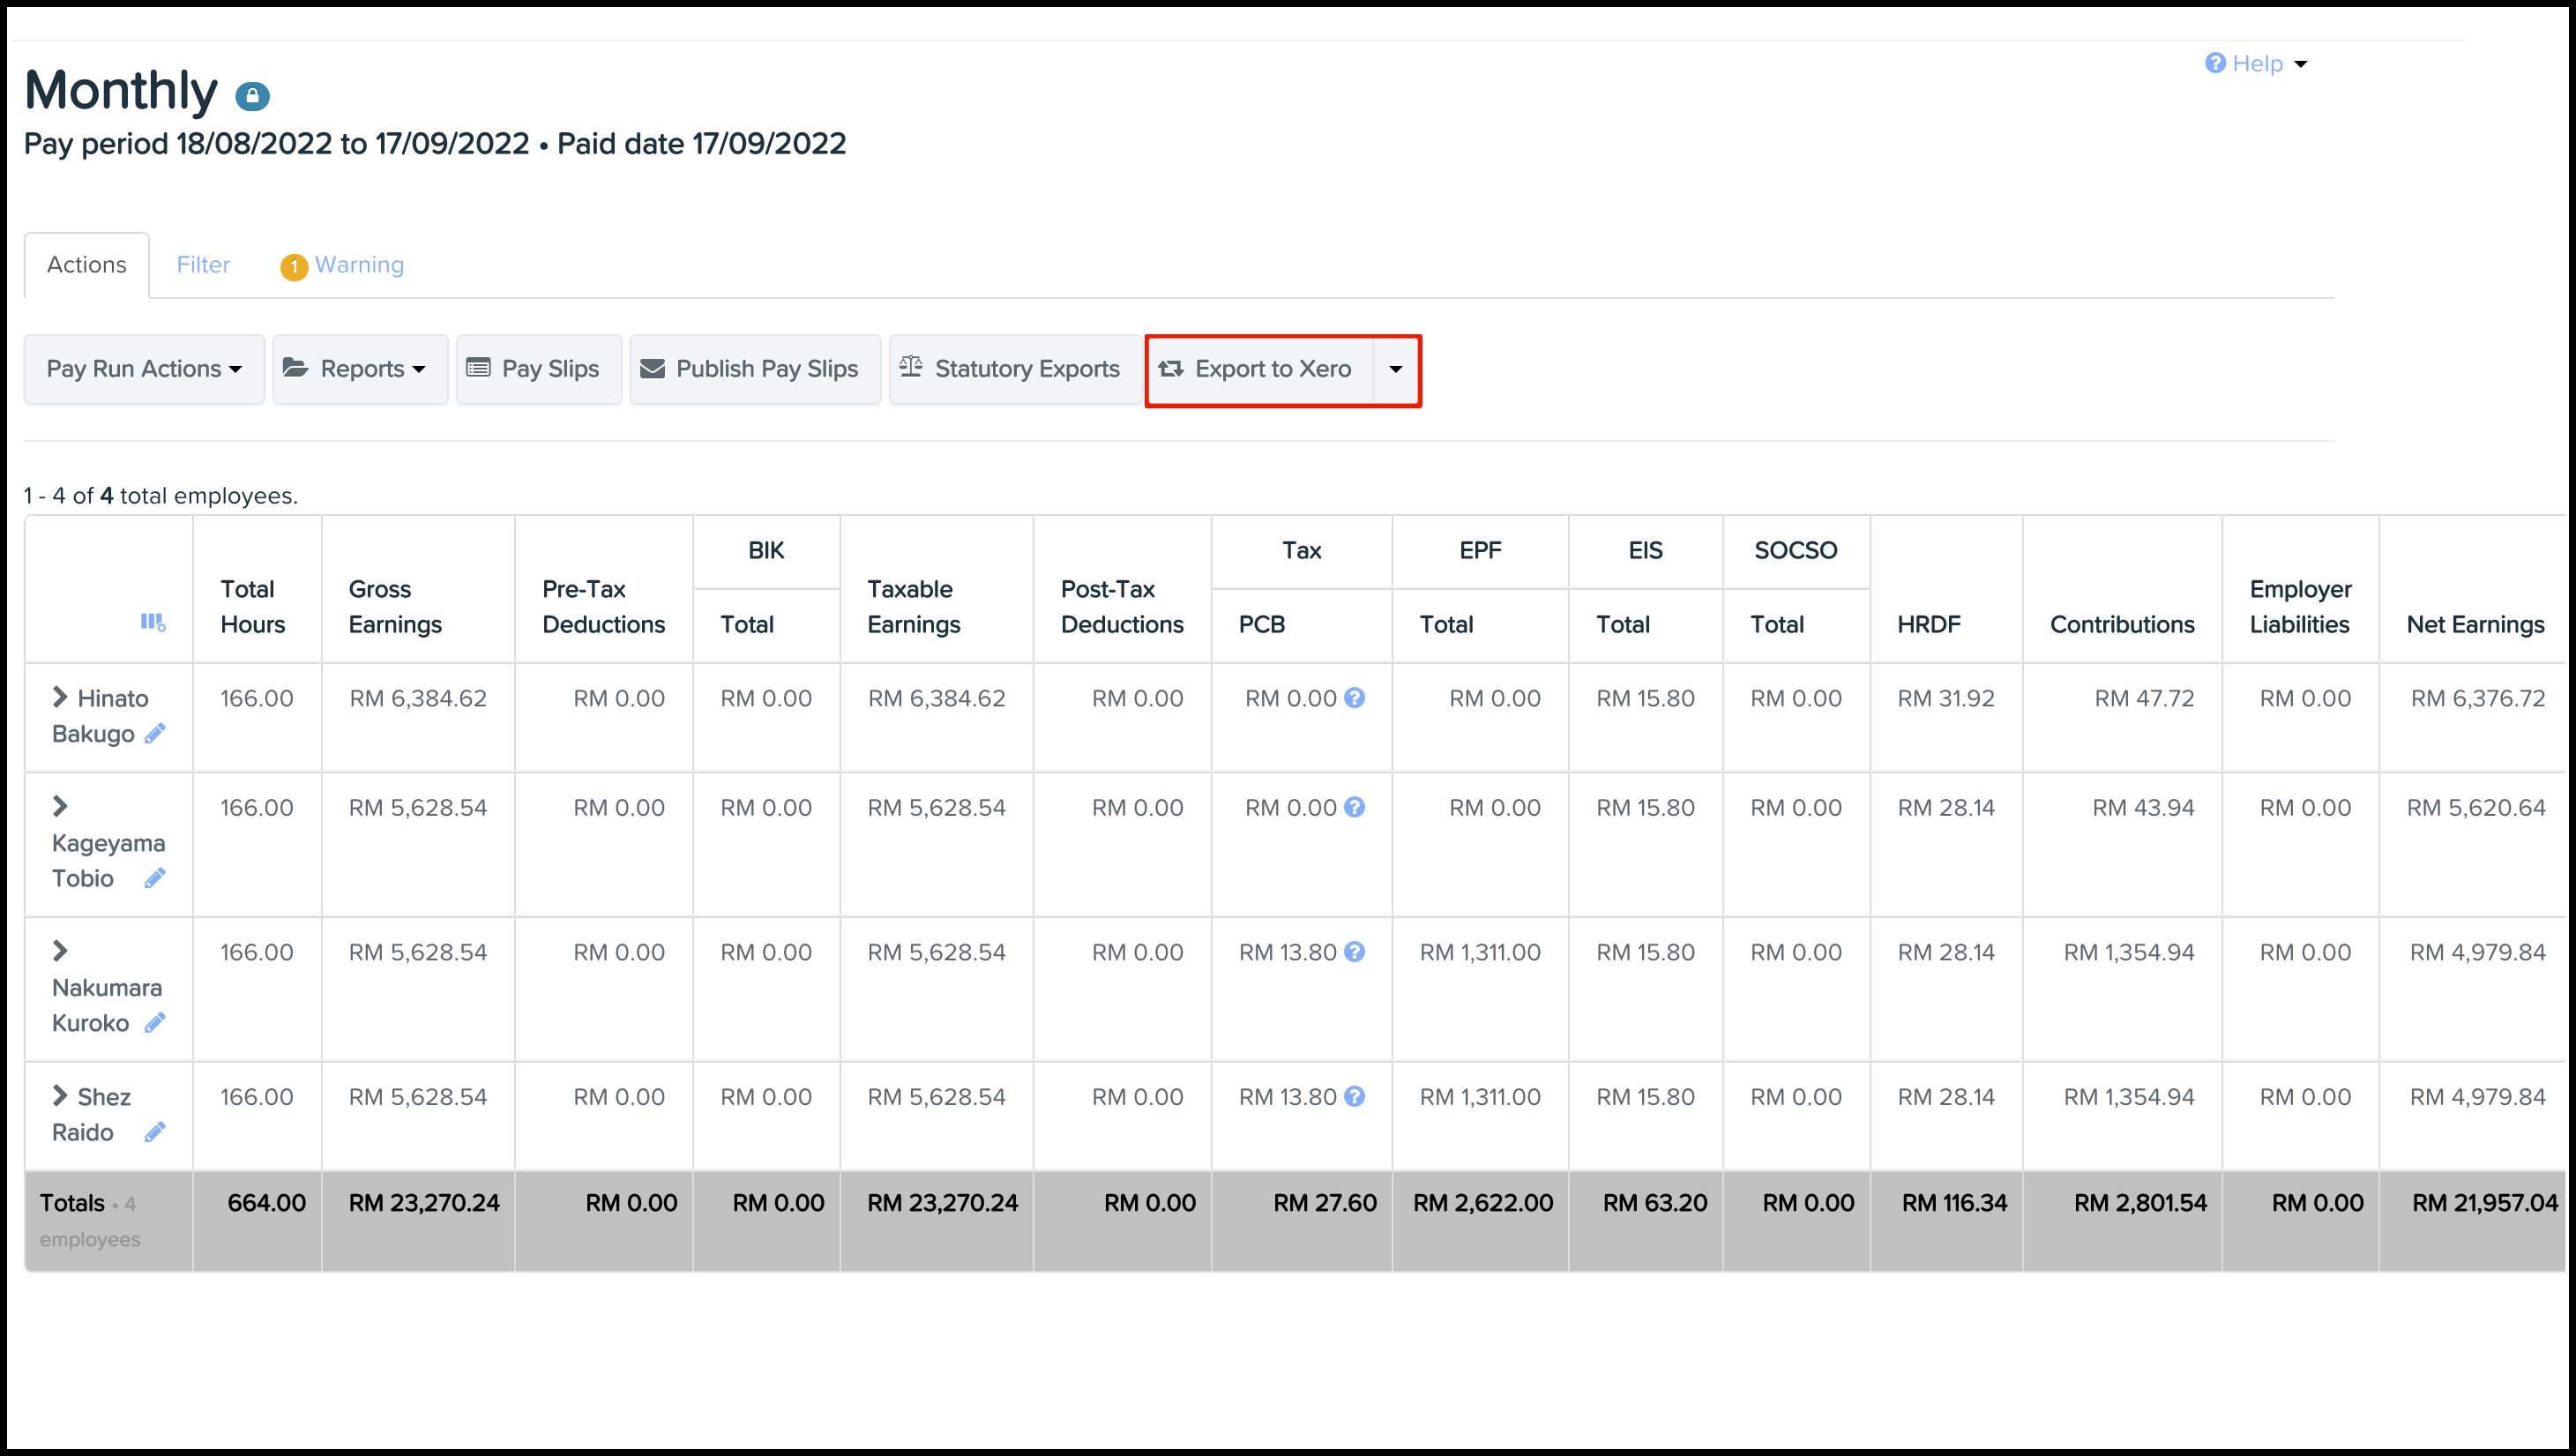The image size is (2576, 1456).
Task: Expand Nakumara Kuroko row chevron
Action: [60, 951]
